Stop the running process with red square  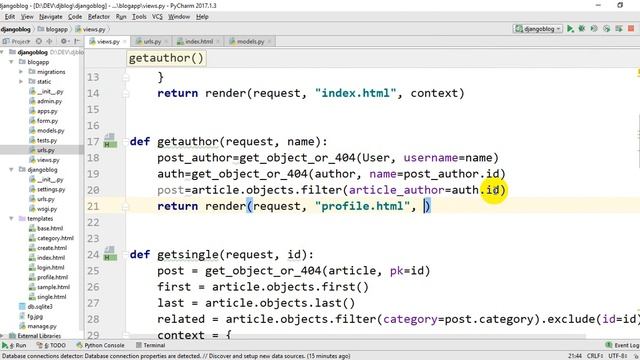pyautogui.click(x=631, y=29)
